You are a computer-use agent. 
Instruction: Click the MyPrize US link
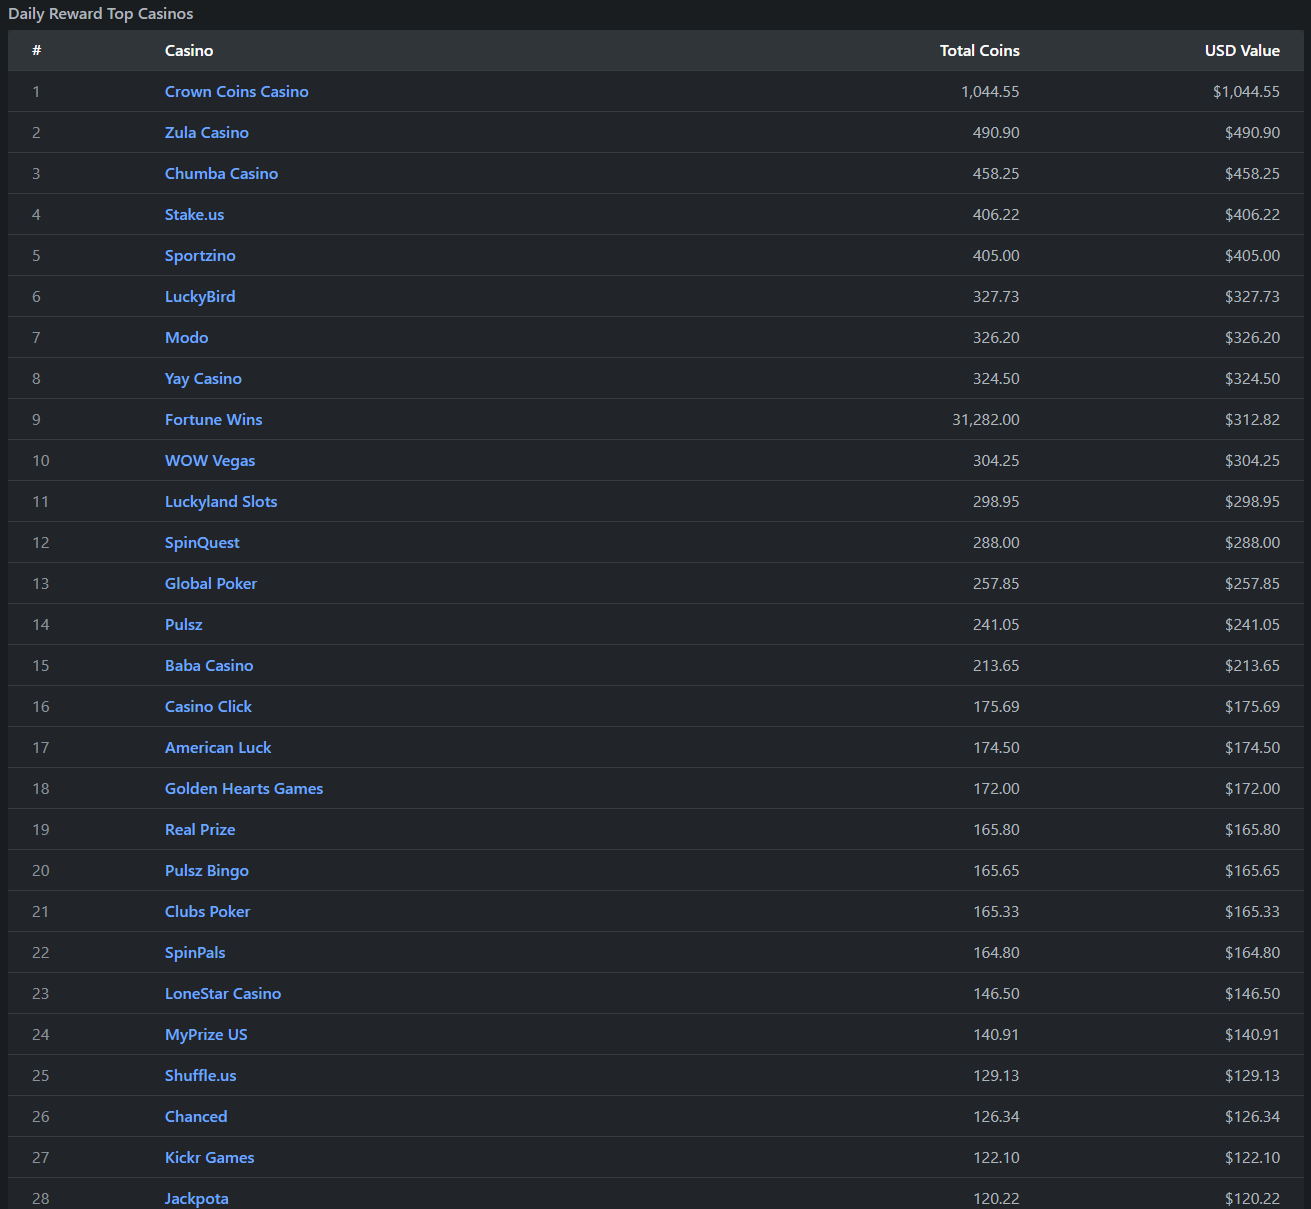click(206, 1034)
